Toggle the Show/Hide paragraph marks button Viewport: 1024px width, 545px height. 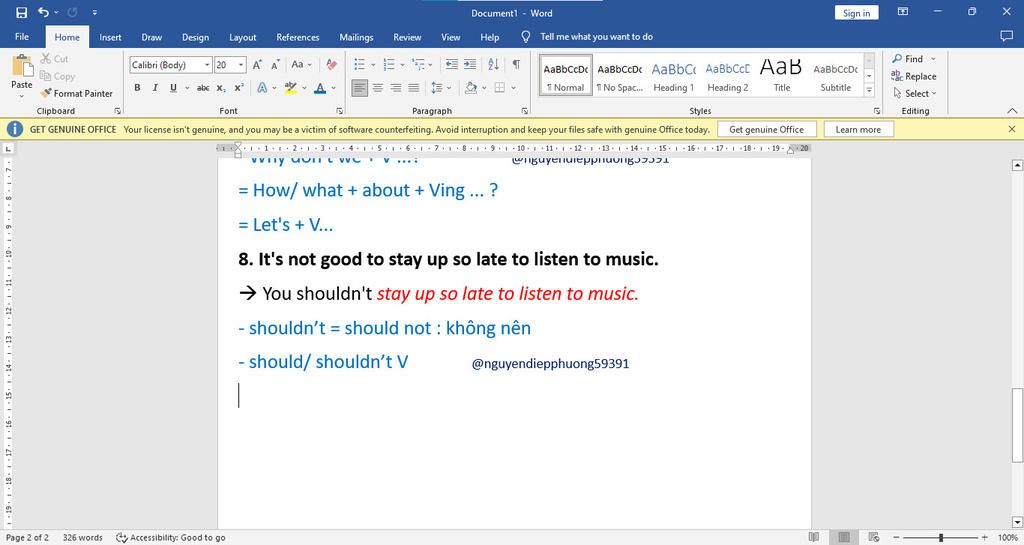click(x=516, y=65)
